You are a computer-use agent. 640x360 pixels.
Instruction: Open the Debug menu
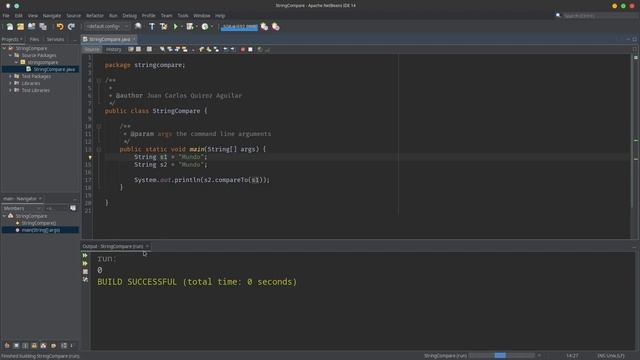[129, 16]
